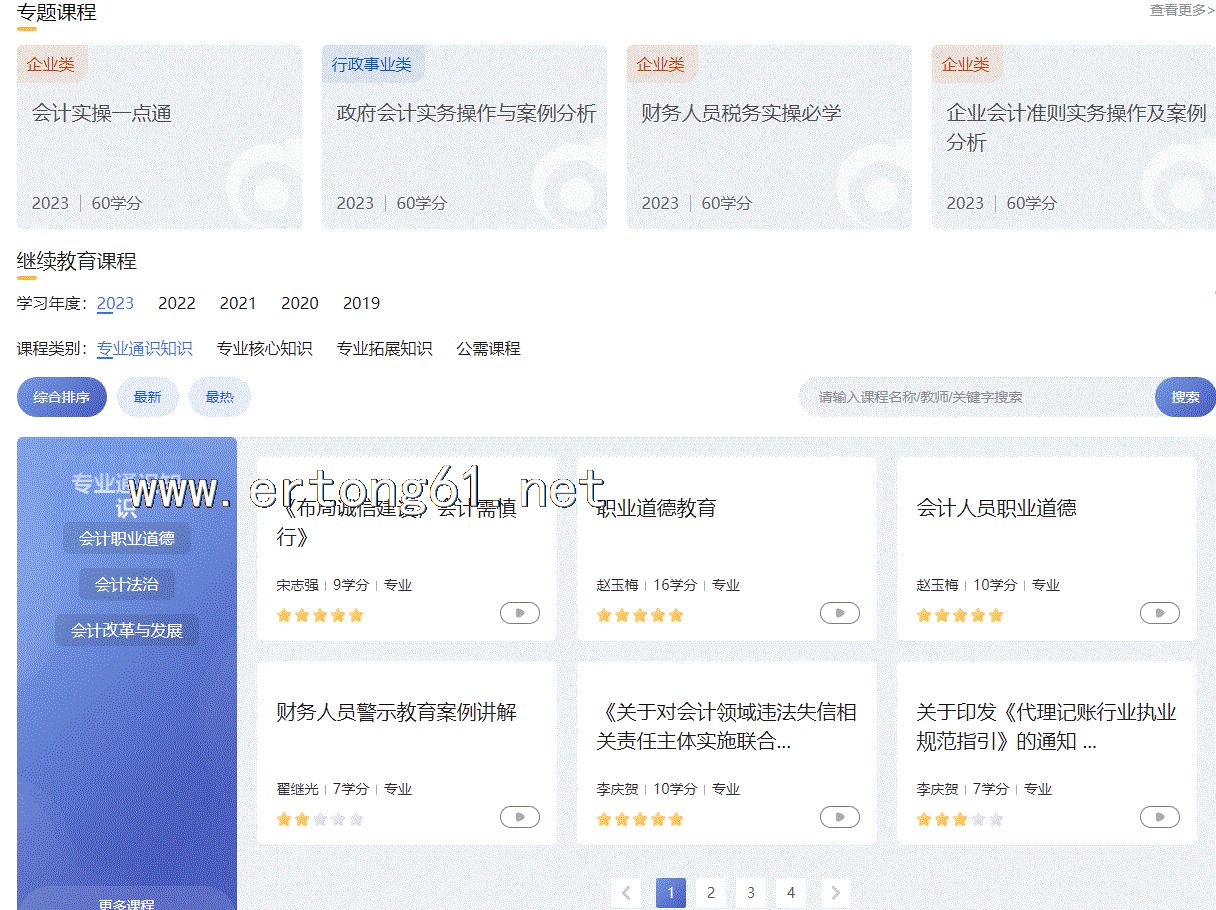
Task: Play the 宋志强 9学分 course video
Action: pos(519,613)
